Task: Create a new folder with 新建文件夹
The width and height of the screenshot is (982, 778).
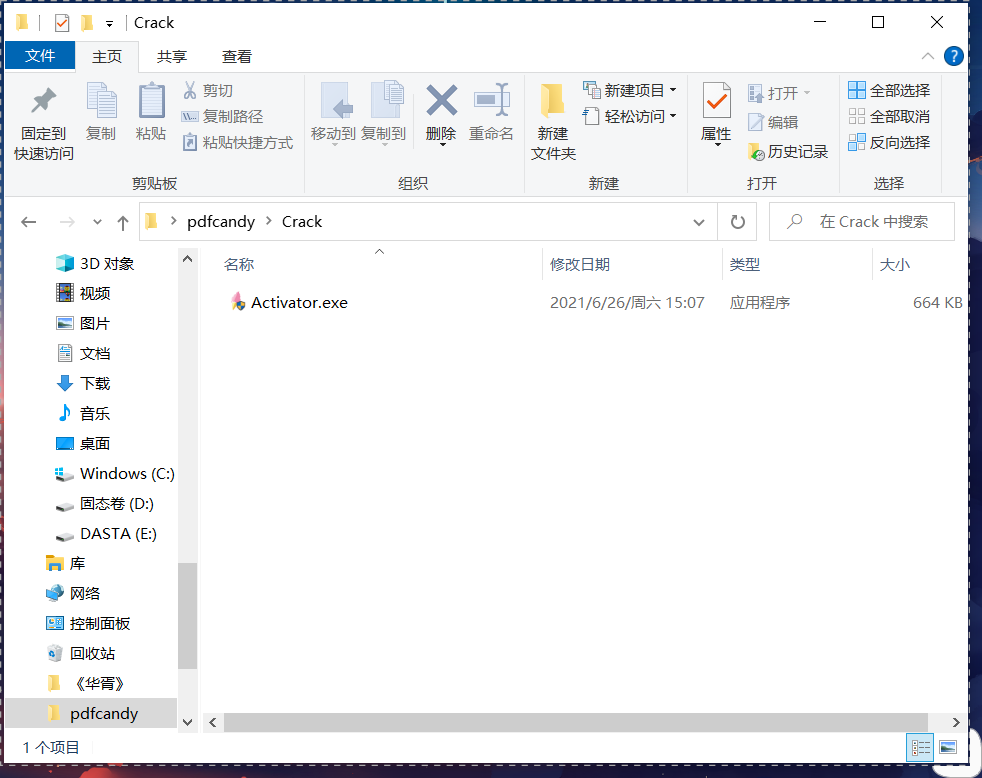Action: [553, 122]
